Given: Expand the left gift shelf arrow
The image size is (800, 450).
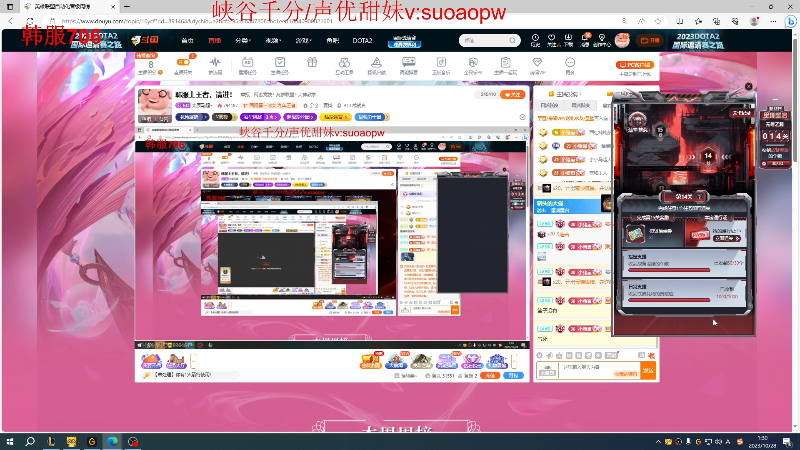Looking at the screenshot, I should click(x=193, y=361).
